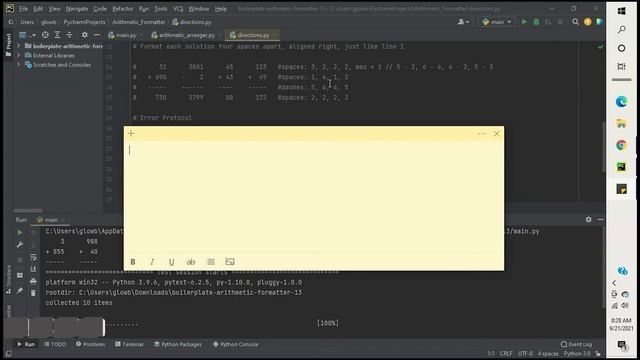Open the Project view selector dropdown
The image size is (640, 360).
(27, 35)
